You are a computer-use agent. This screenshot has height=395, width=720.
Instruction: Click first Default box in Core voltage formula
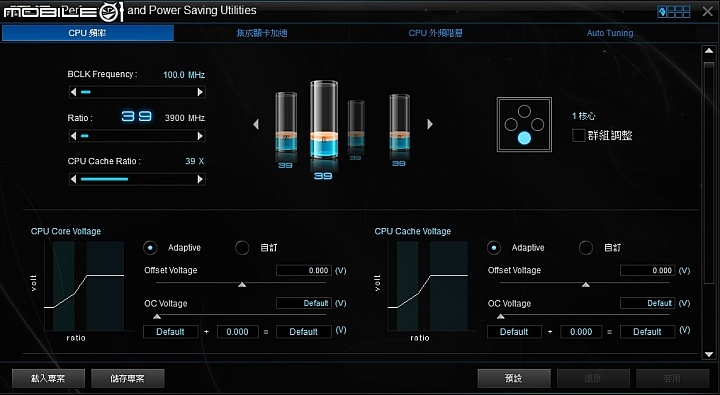(171, 332)
